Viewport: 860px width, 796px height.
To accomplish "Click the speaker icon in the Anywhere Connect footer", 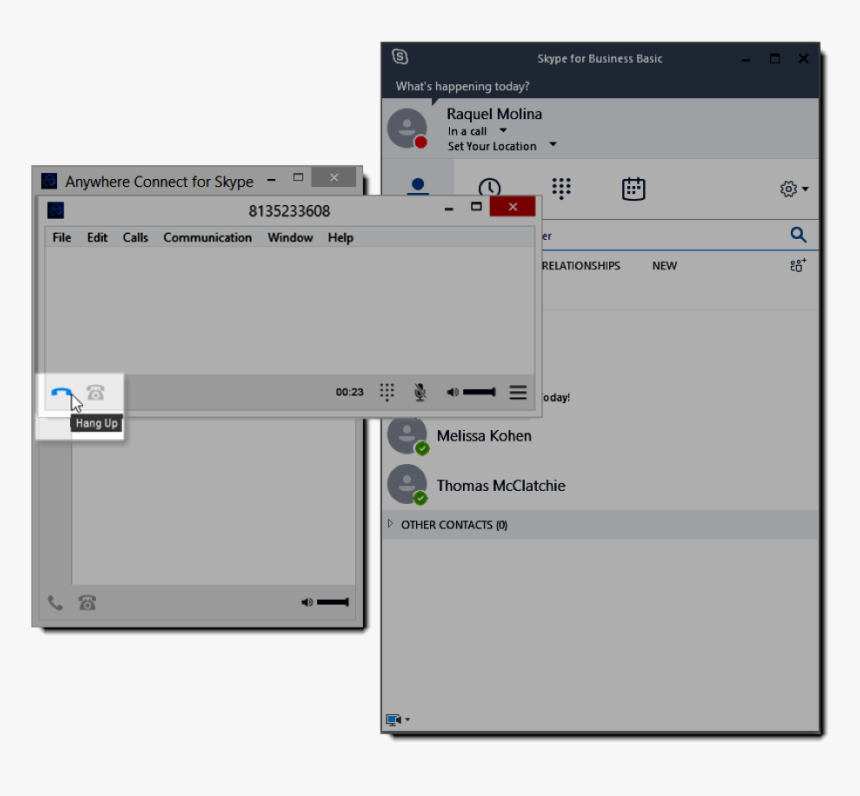I will [307, 602].
